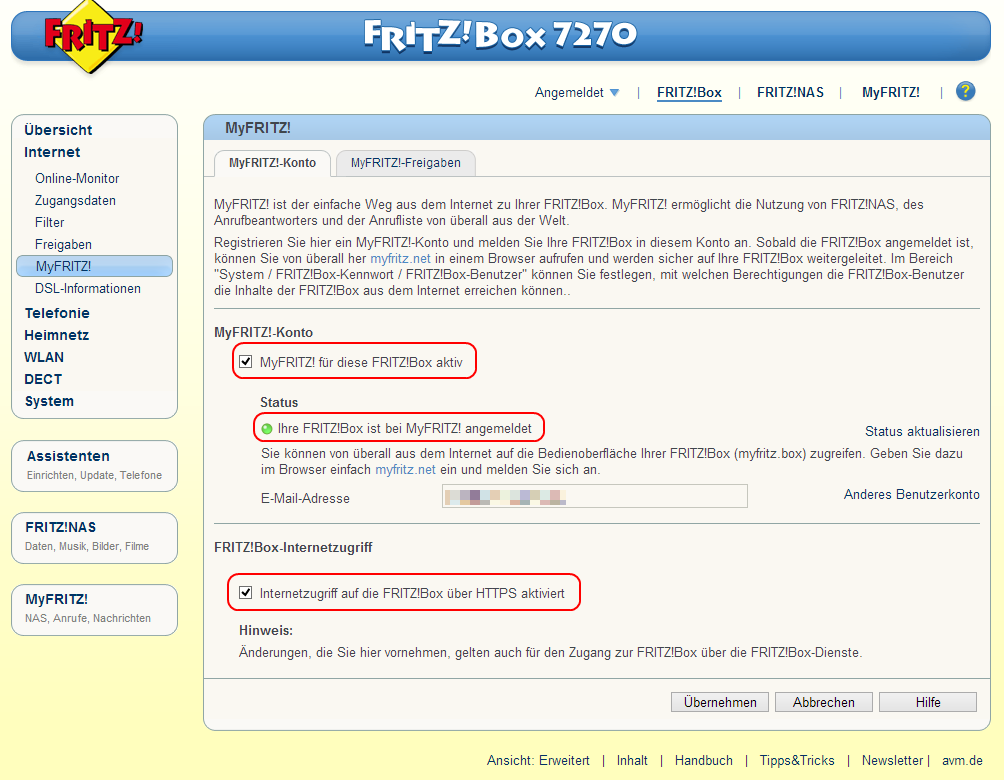Screen dimensions: 1004x780
Task: Click Anderes Benutzerkonto link
Action: pyautogui.click(x=911, y=494)
